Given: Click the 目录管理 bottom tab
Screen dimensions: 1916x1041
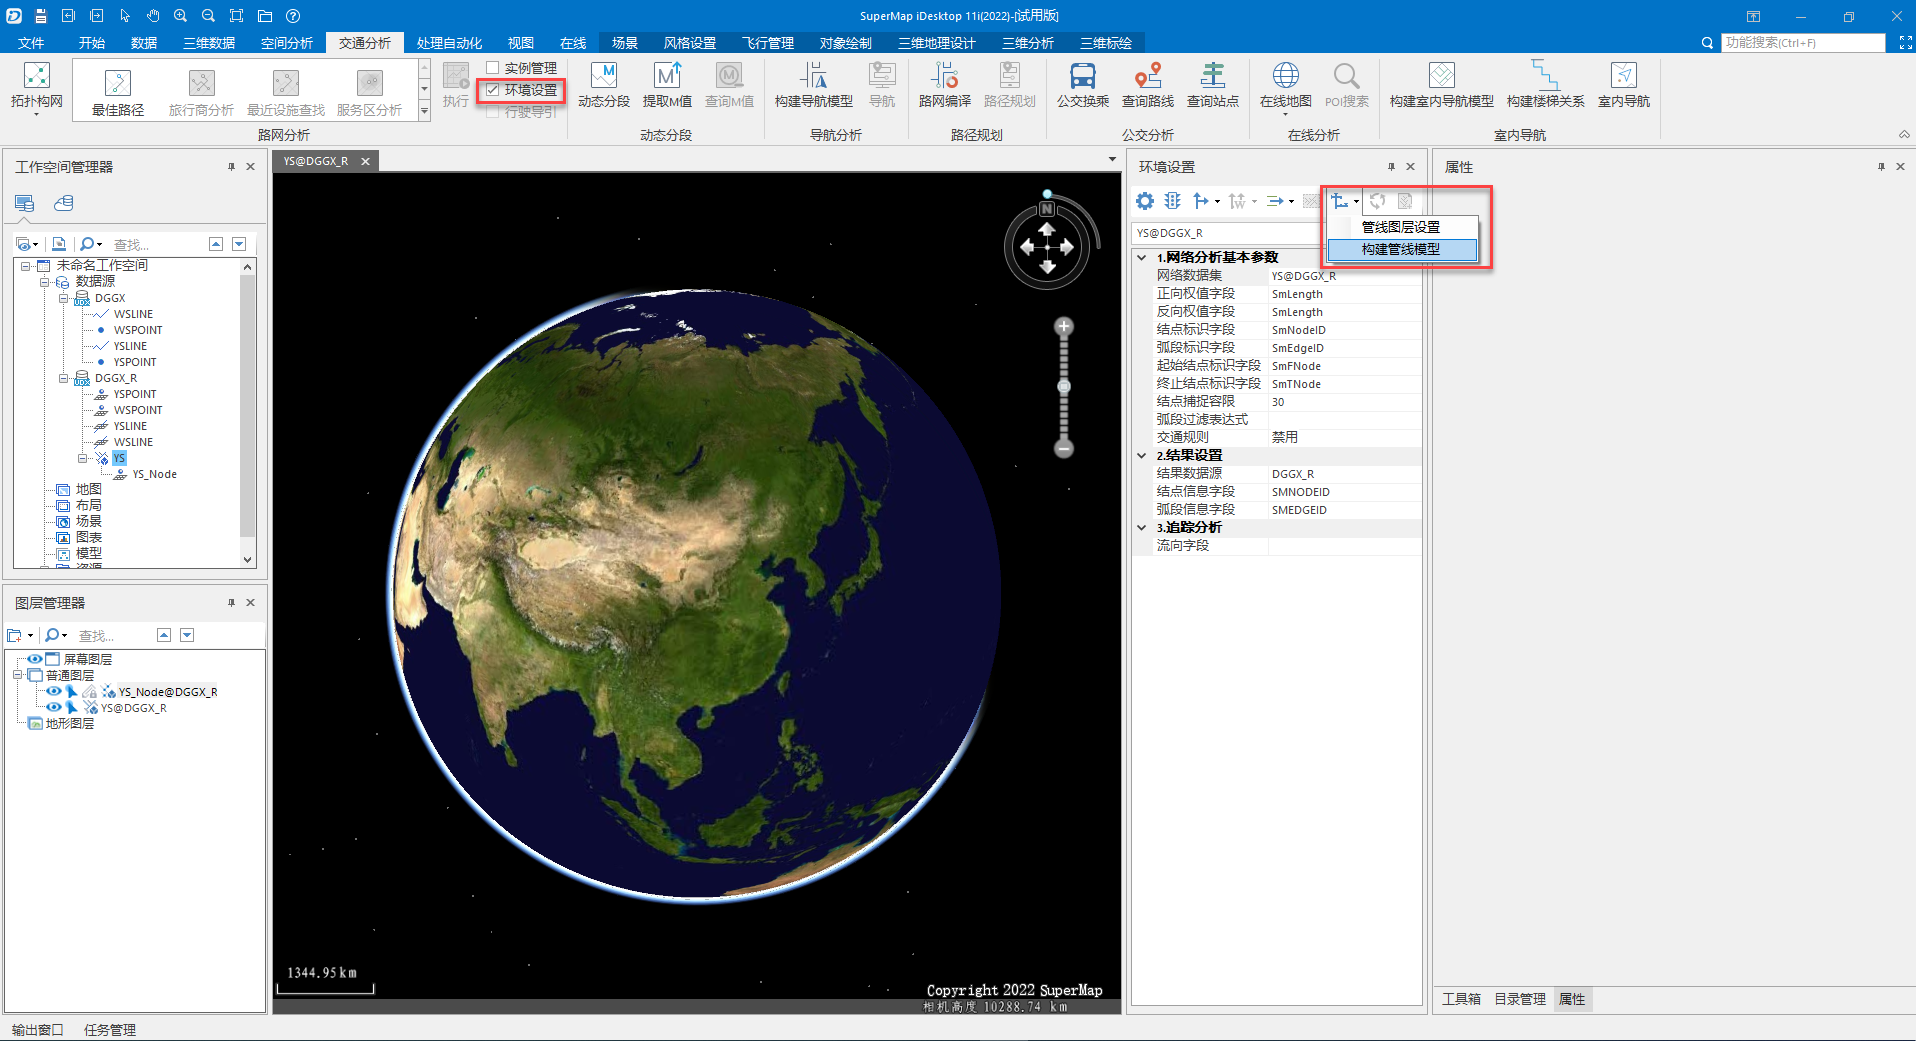Looking at the screenshot, I should pos(1519,999).
